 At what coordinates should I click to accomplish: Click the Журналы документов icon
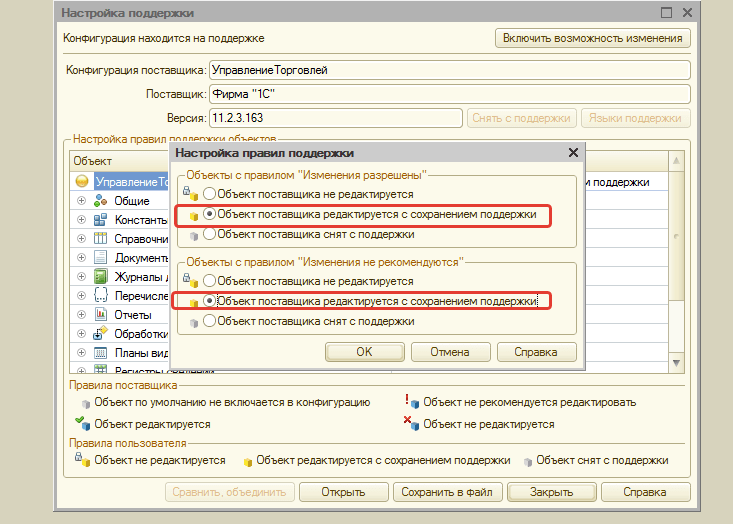[100, 277]
